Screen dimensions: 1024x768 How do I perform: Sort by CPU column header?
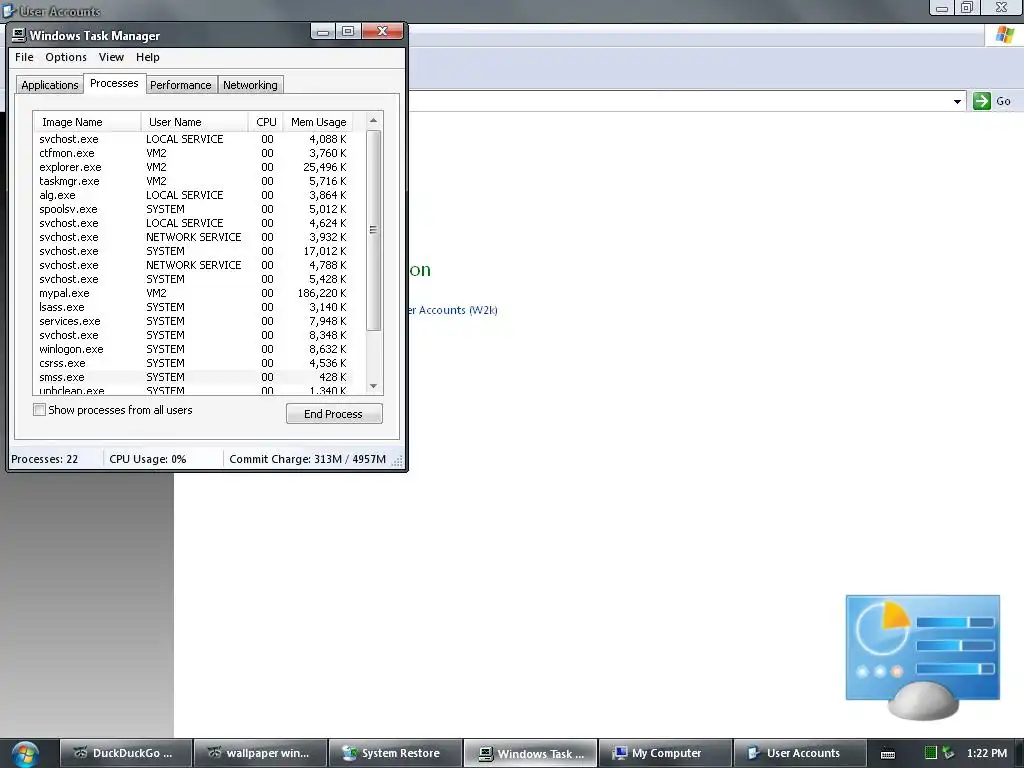pos(266,122)
